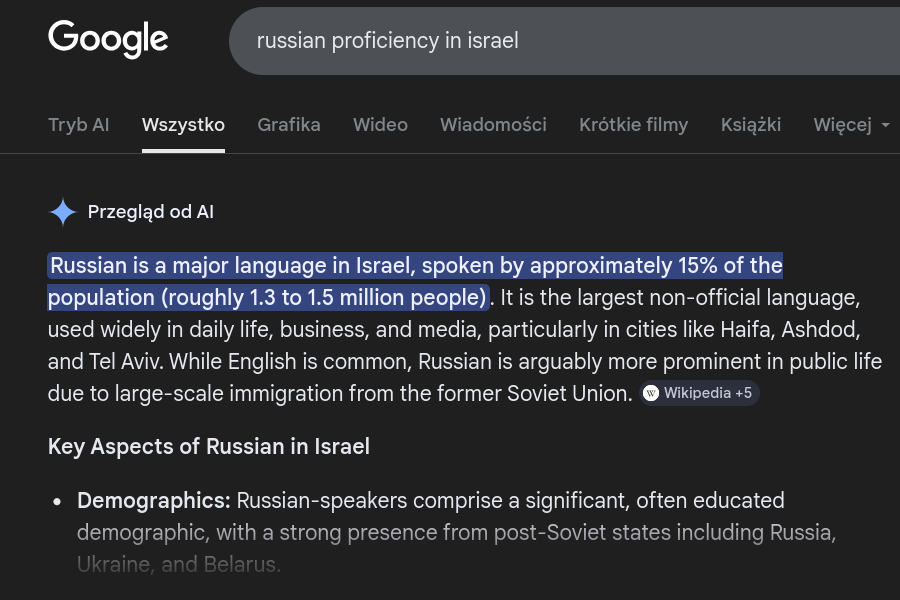Click the AI overview sparkle icon
900x600 pixels.
coord(63,212)
